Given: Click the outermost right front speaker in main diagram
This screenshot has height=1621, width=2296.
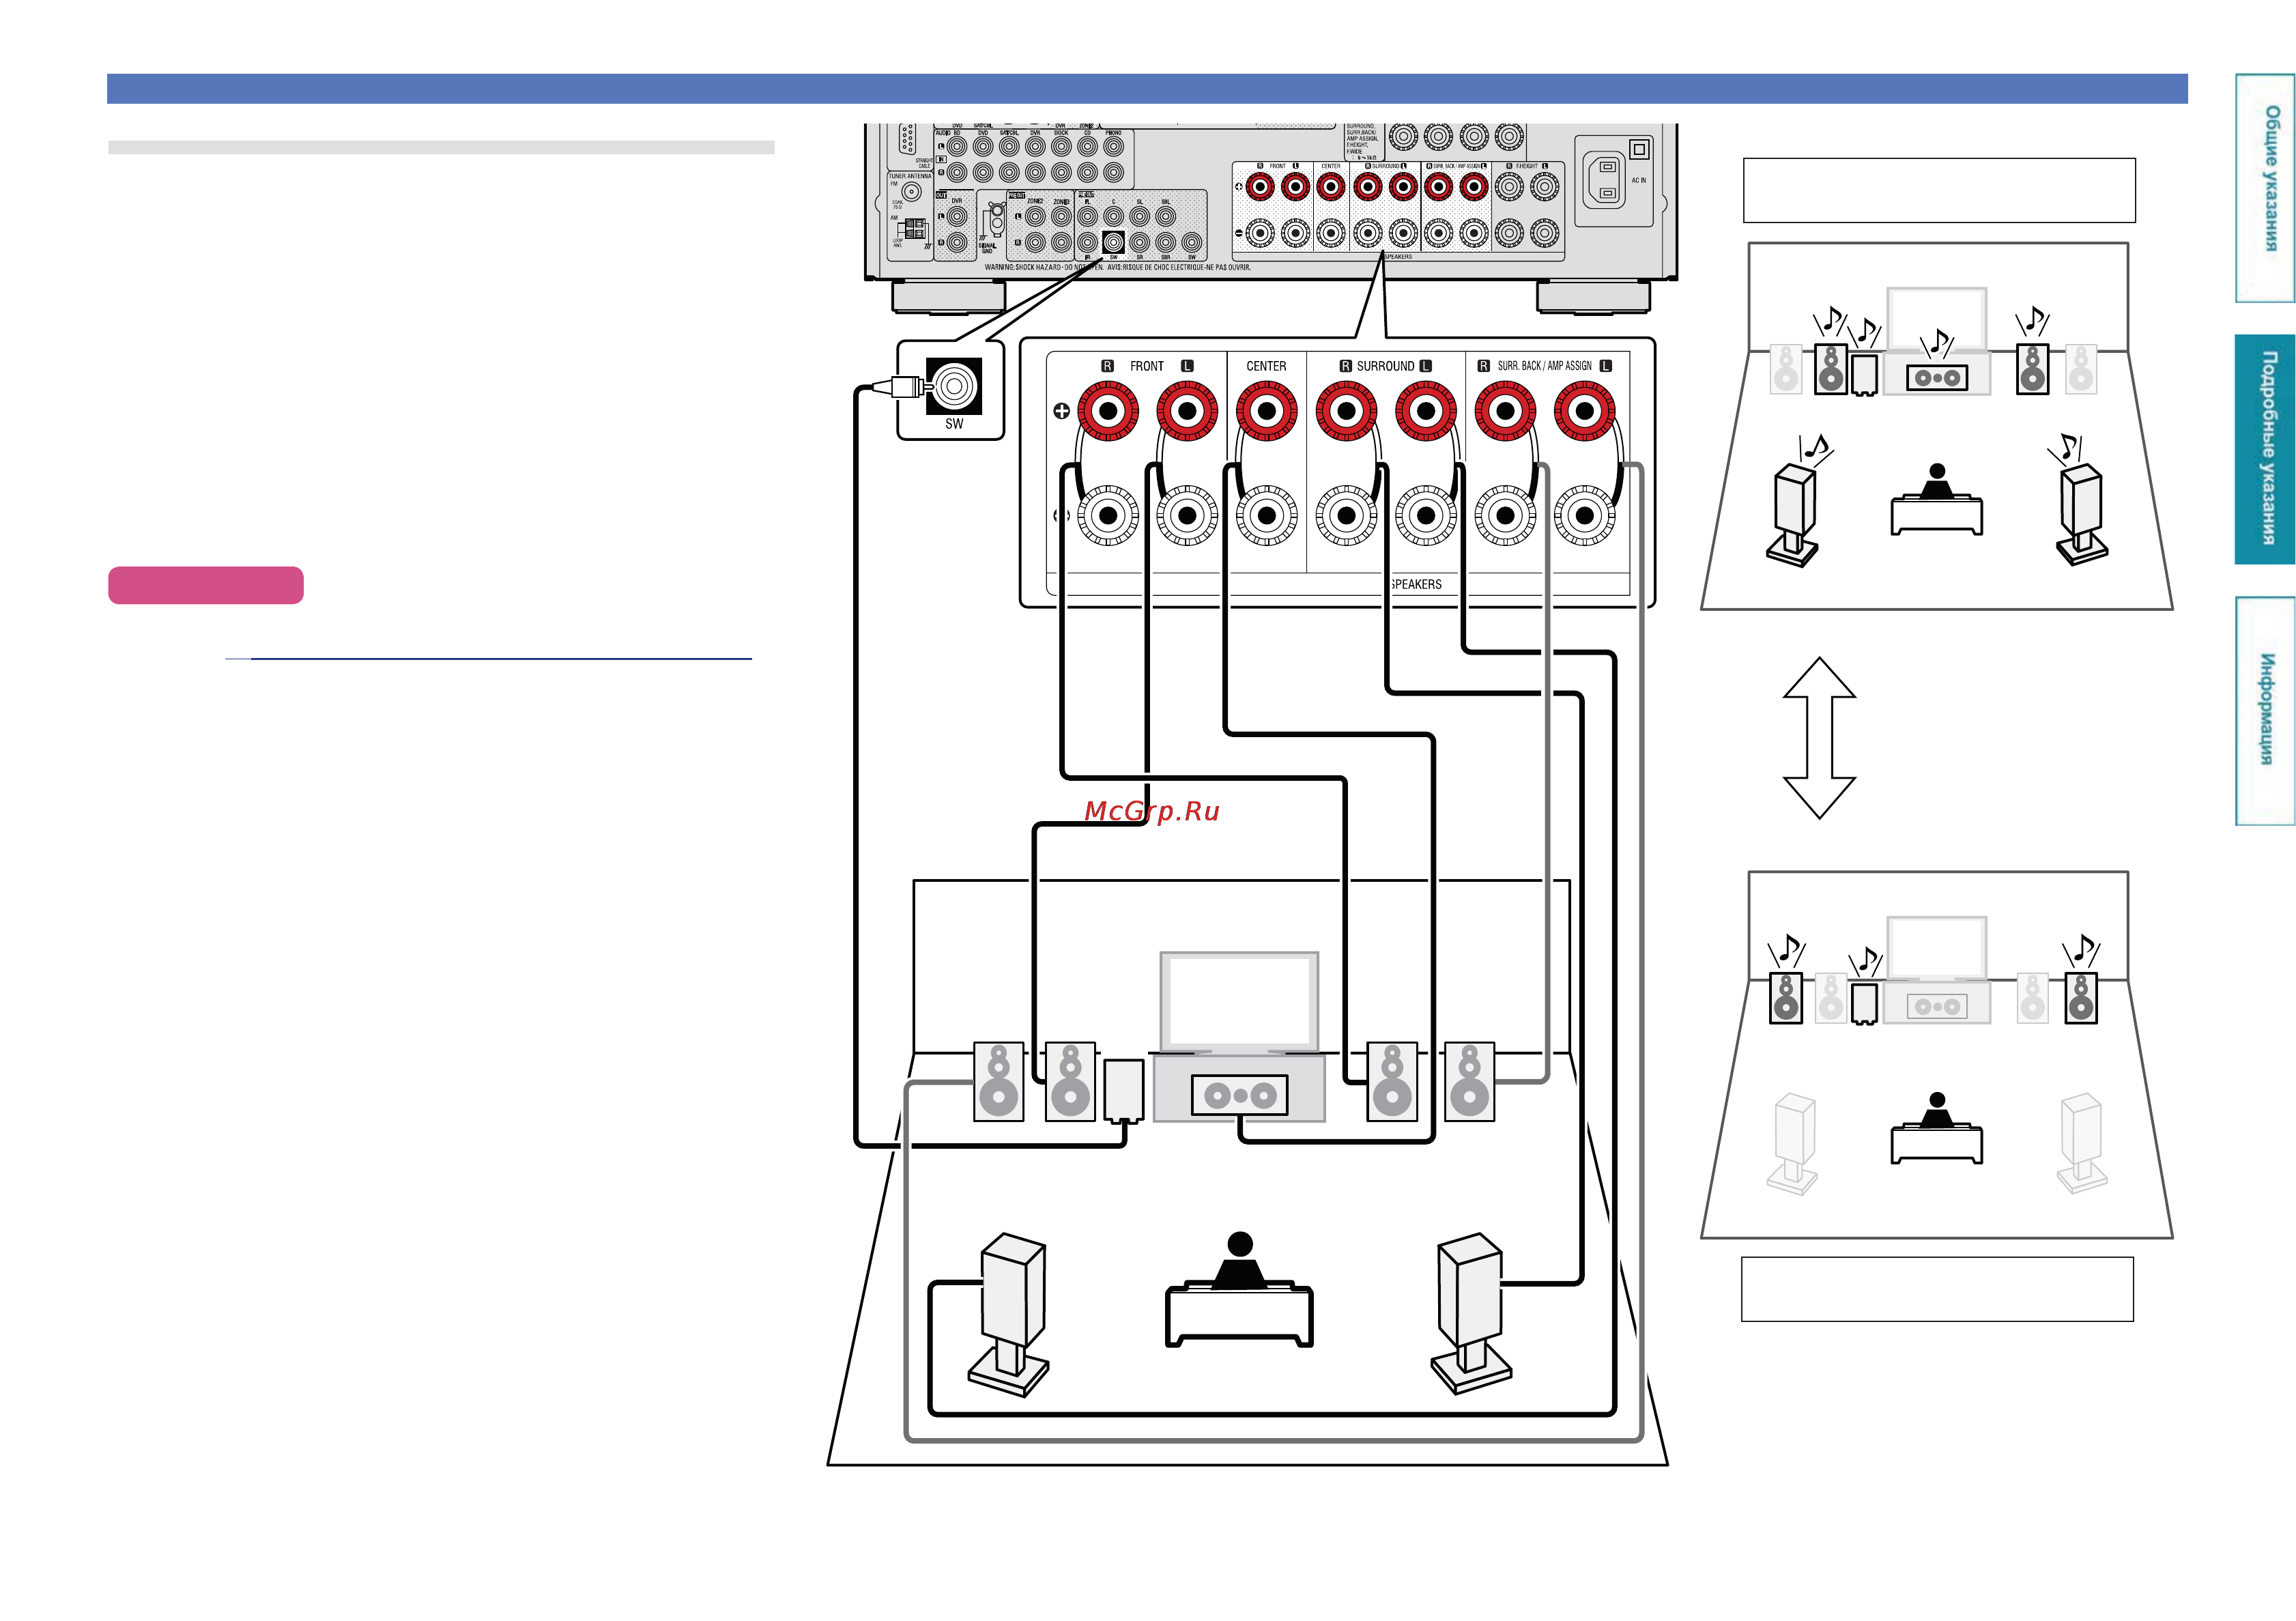Looking at the screenshot, I should 1470,1081.
